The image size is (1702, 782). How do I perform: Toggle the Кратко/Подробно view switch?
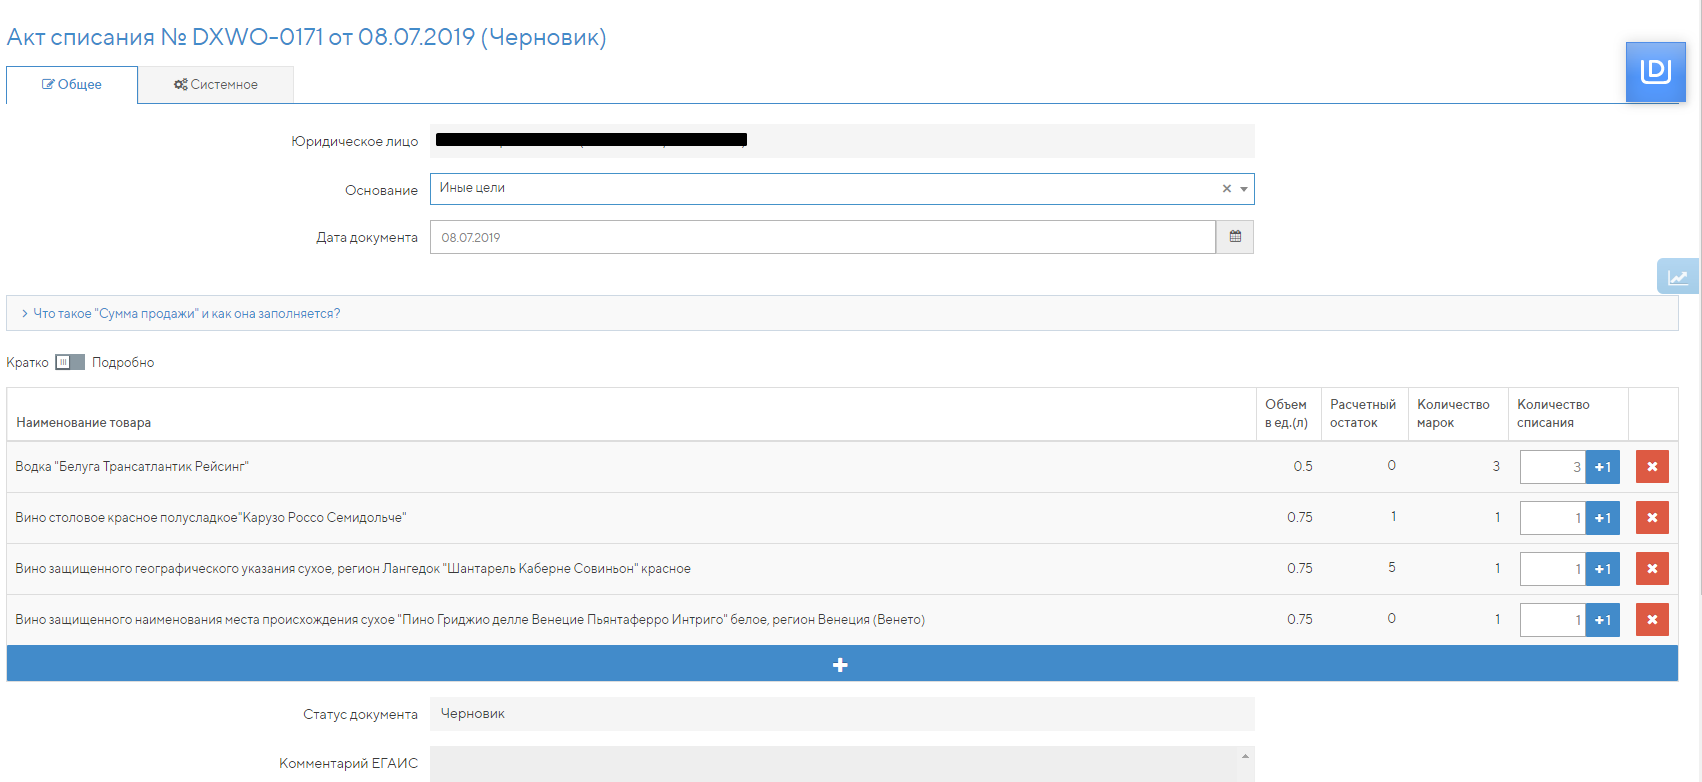tap(70, 362)
